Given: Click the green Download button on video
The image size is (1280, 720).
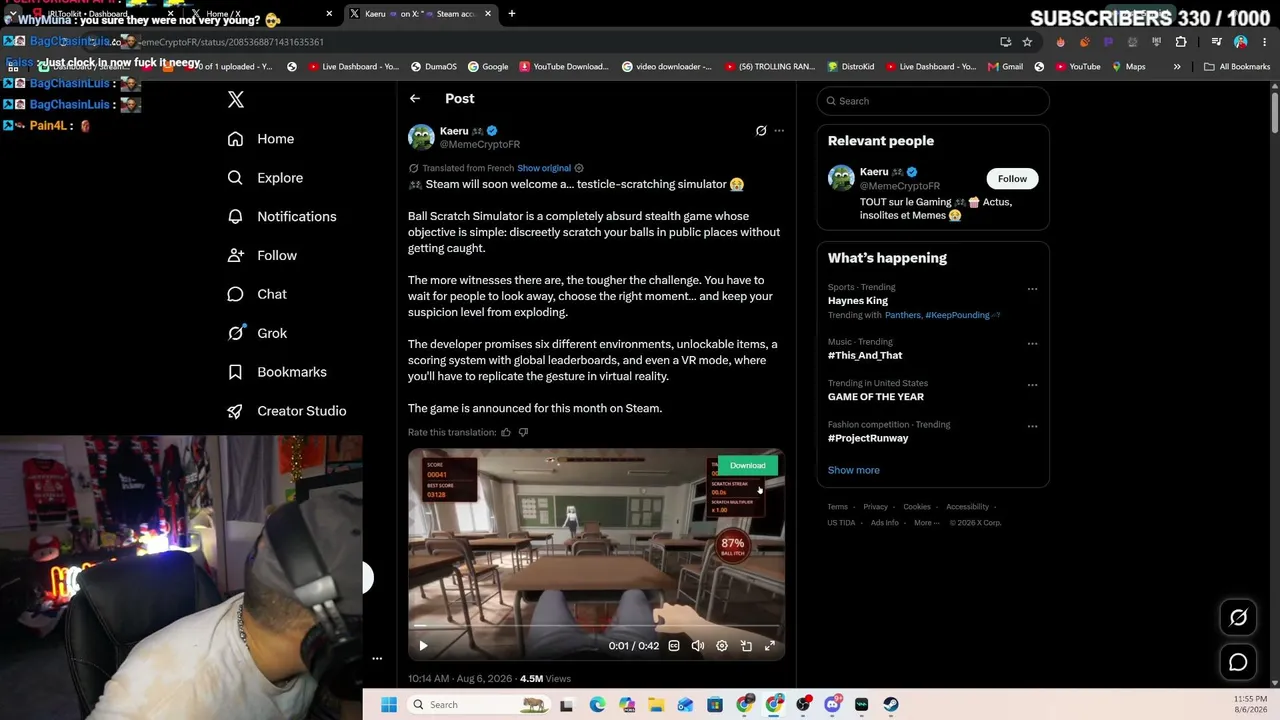Looking at the screenshot, I should 747,465.
